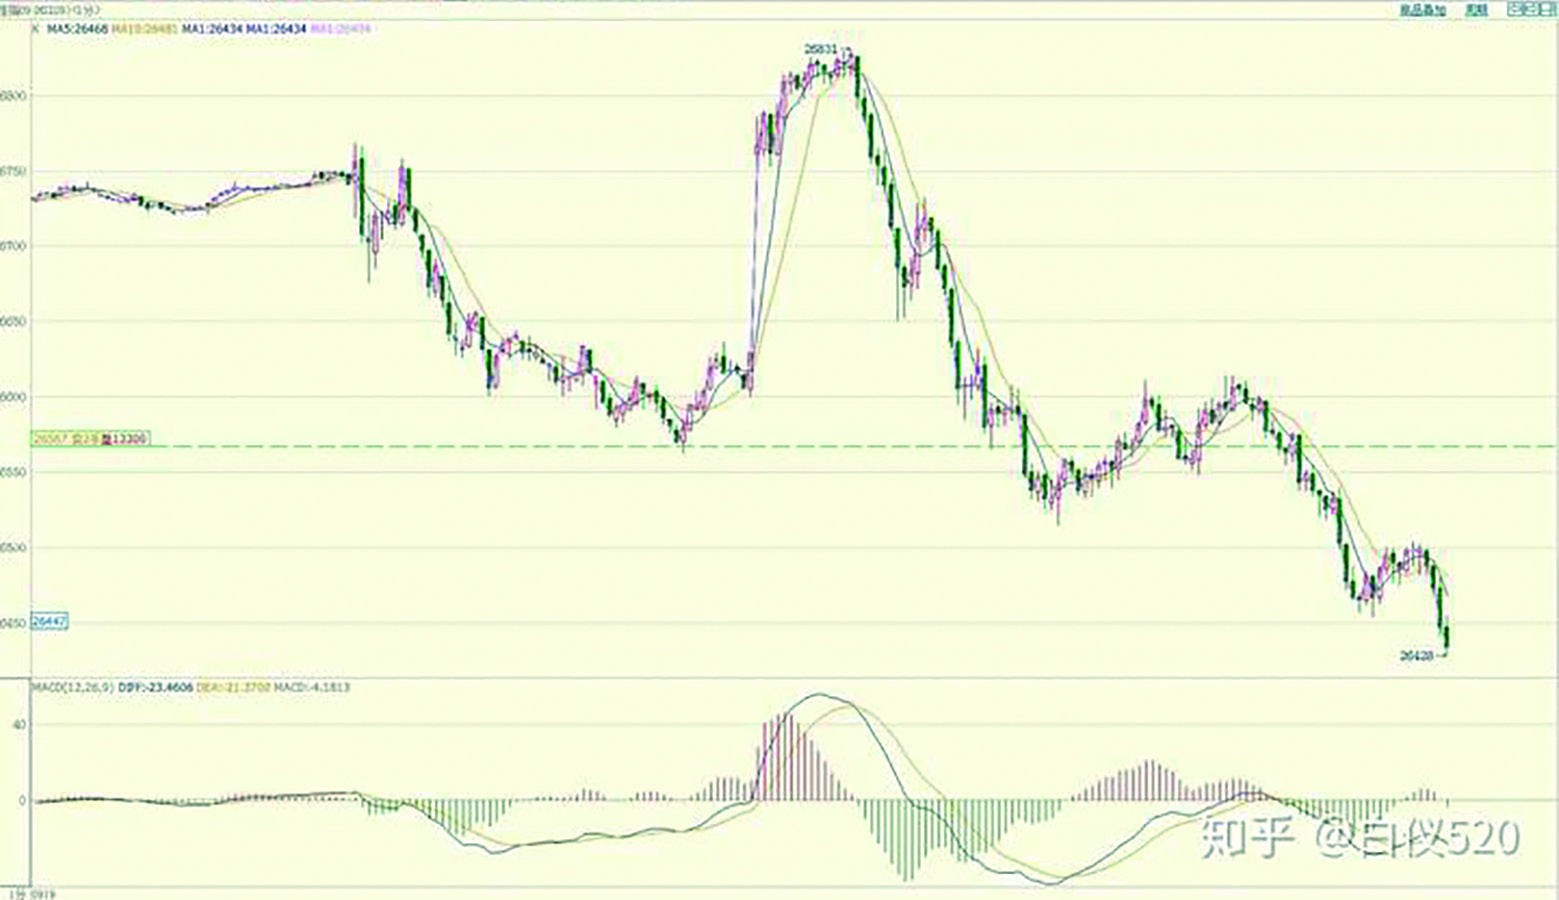This screenshot has width=1559, height=900.
Task: Click the date label at bottom left corner
Action: click(x=30, y=894)
